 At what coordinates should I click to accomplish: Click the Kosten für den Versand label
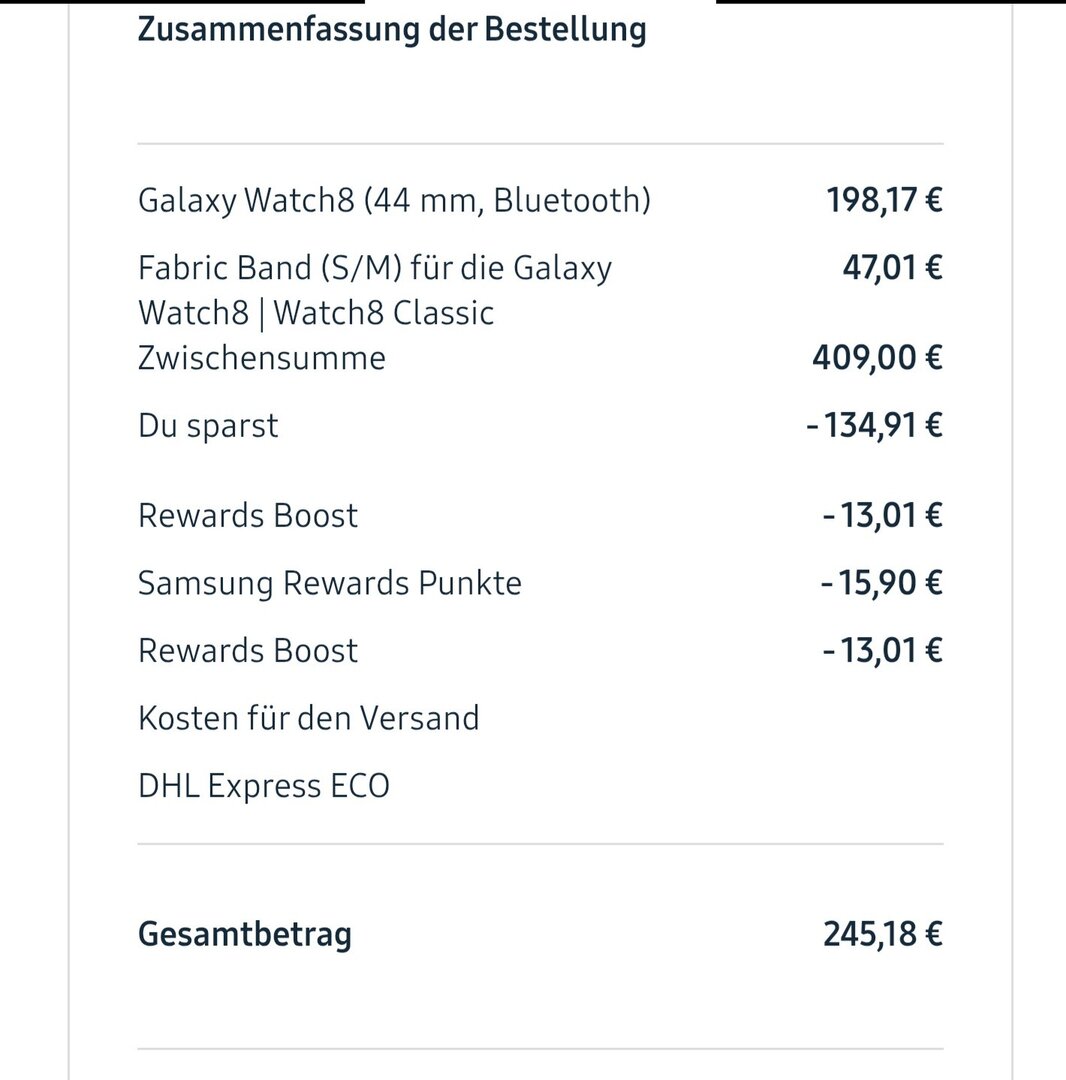coord(309,718)
